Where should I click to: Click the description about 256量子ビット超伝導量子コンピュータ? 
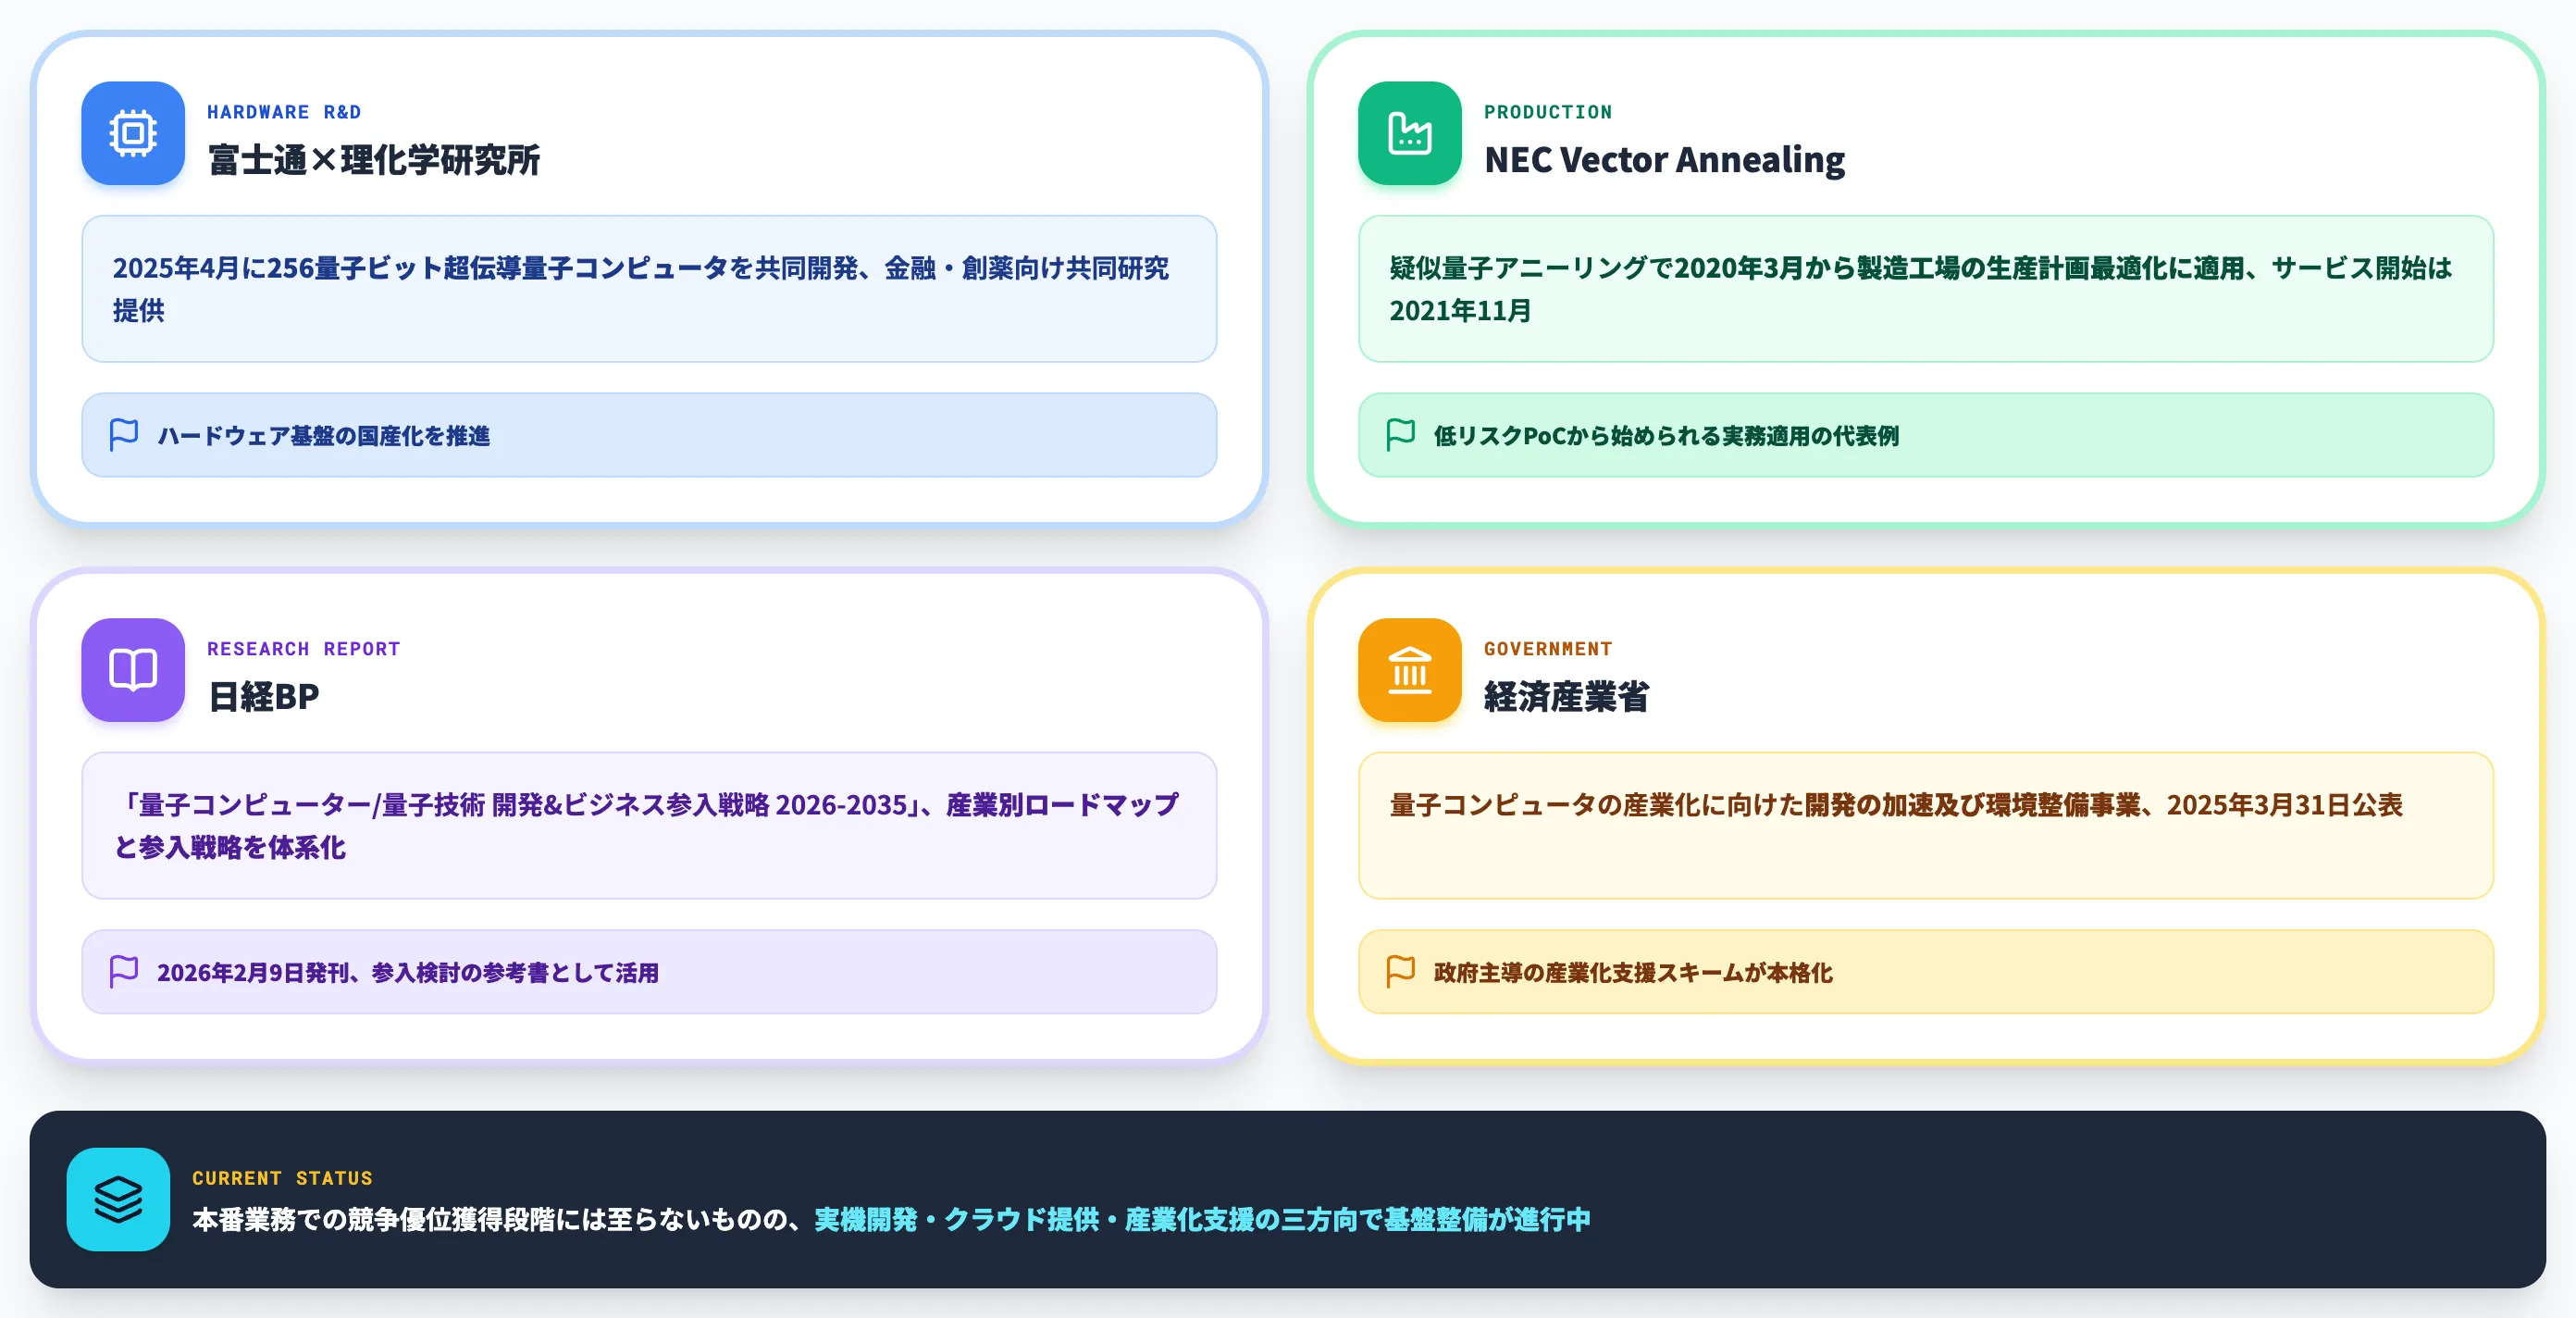pyautogui.click(x=649, y=289)
